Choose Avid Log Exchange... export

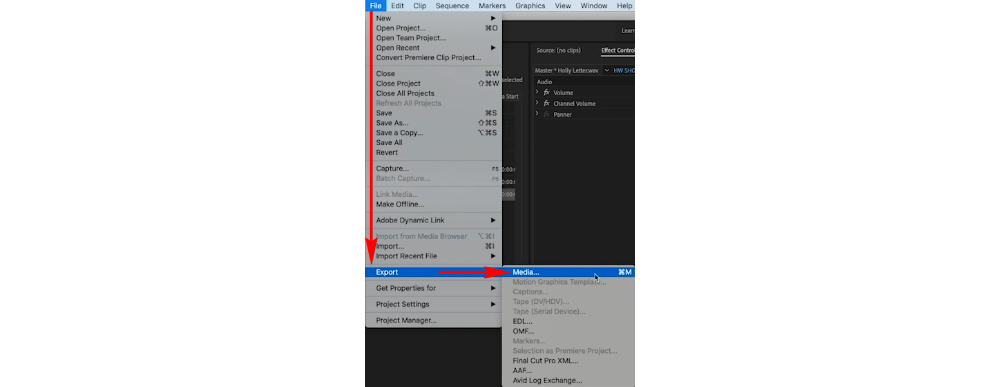click(569, 380)
